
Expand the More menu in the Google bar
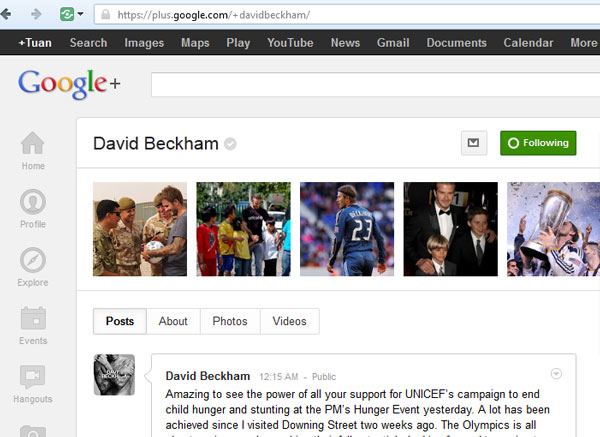tap(584, 42)
